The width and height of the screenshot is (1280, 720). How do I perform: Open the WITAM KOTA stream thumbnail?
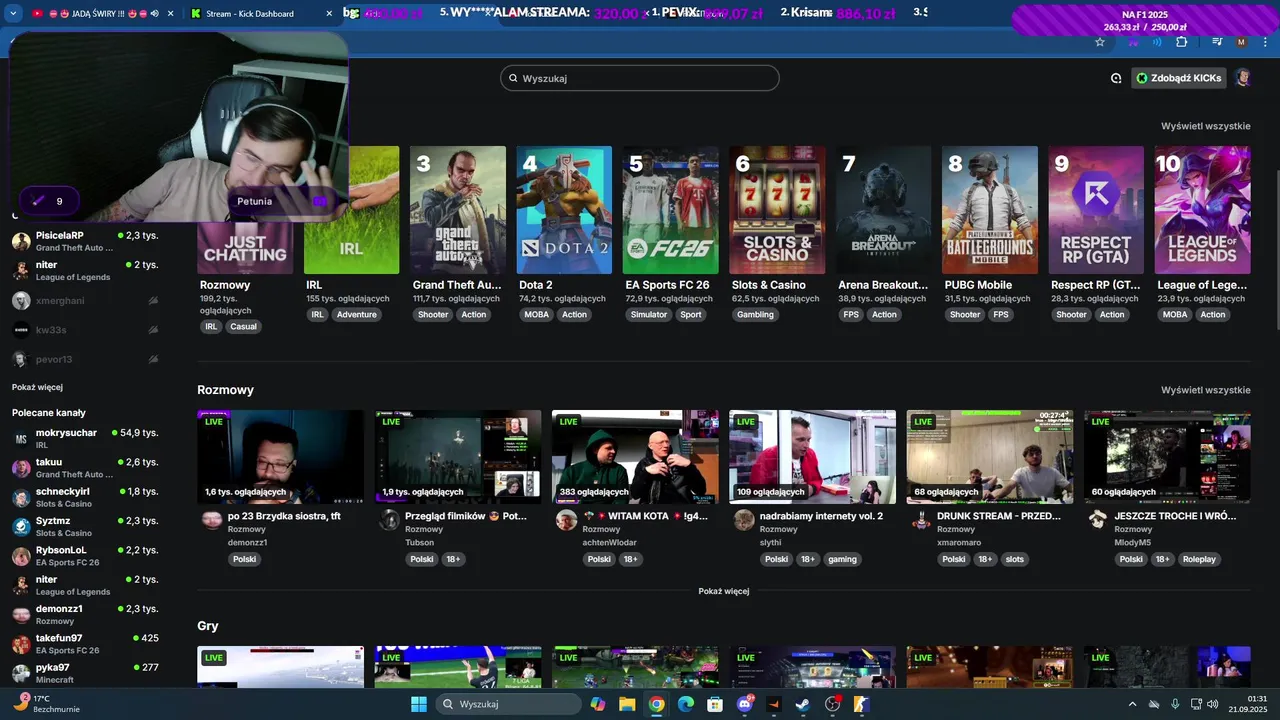point(635,456)
